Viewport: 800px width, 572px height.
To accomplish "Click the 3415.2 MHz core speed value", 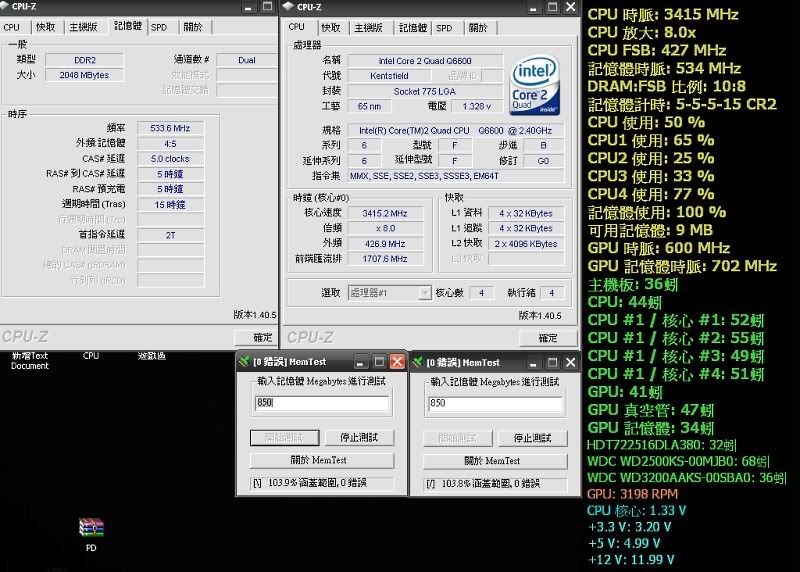I will (385, 213).
